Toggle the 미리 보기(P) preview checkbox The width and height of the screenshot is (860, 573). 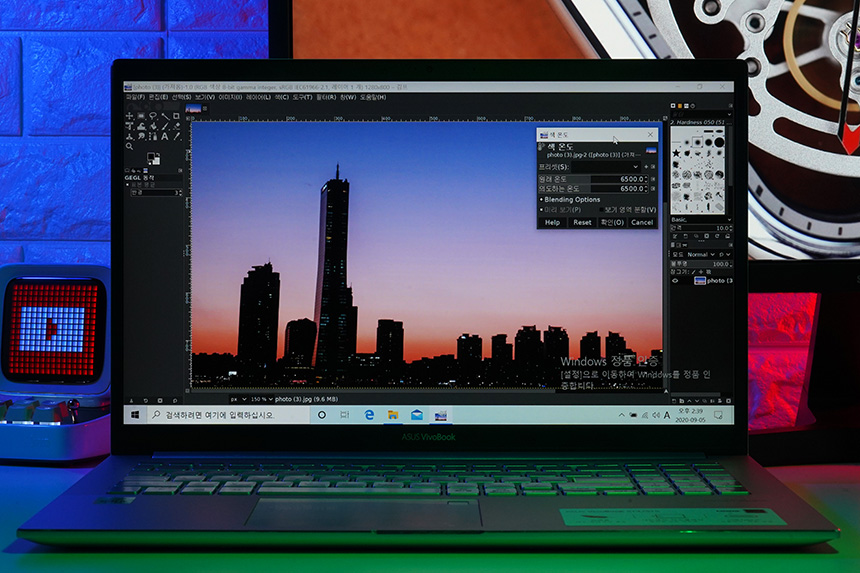541,210
